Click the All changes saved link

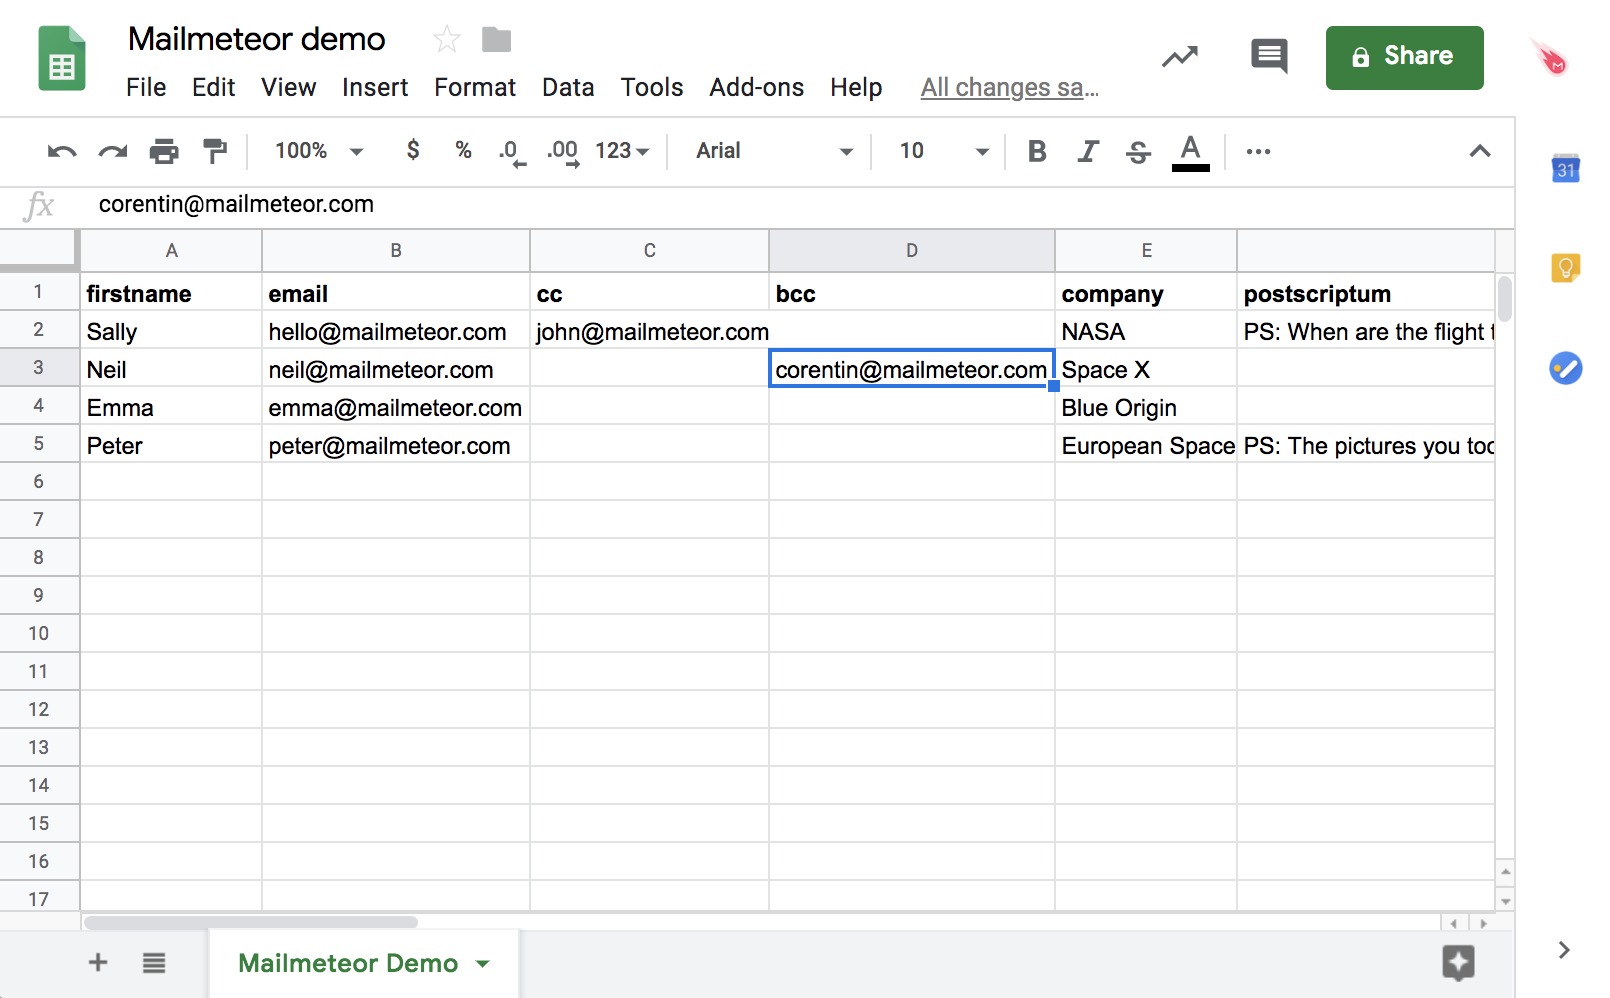[x=1010, y=88]
